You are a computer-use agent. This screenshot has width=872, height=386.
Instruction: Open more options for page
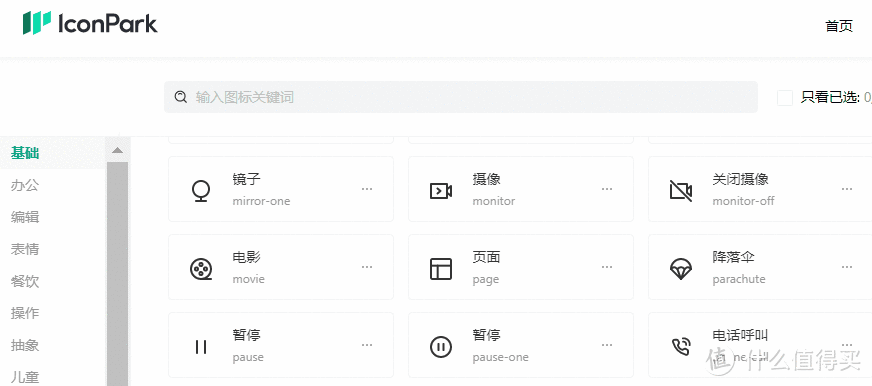[607, 267]
